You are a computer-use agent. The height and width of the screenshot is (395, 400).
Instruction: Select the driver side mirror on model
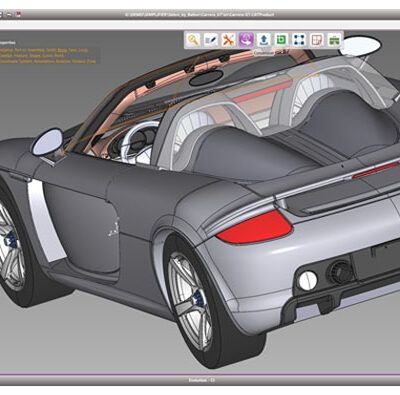click(47, 142)
